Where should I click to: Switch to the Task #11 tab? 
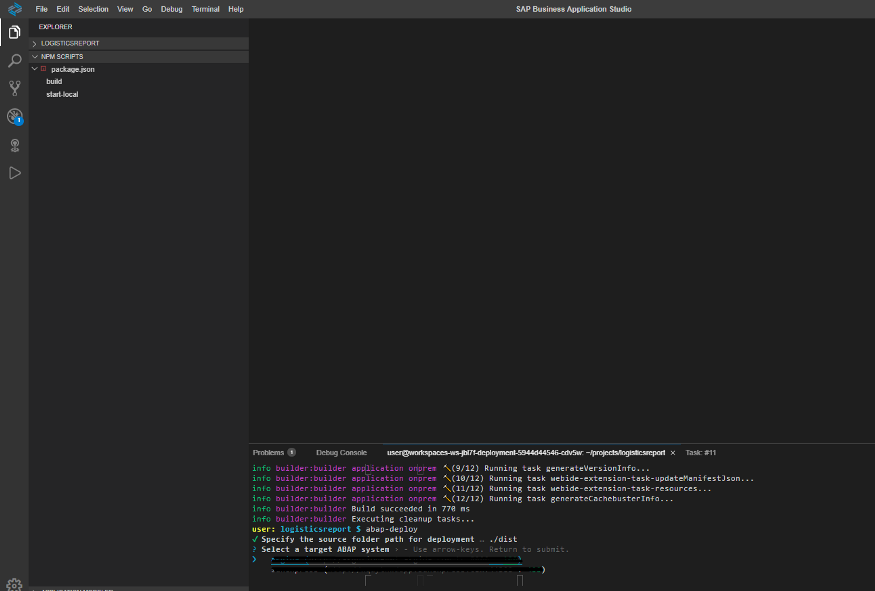700,453
